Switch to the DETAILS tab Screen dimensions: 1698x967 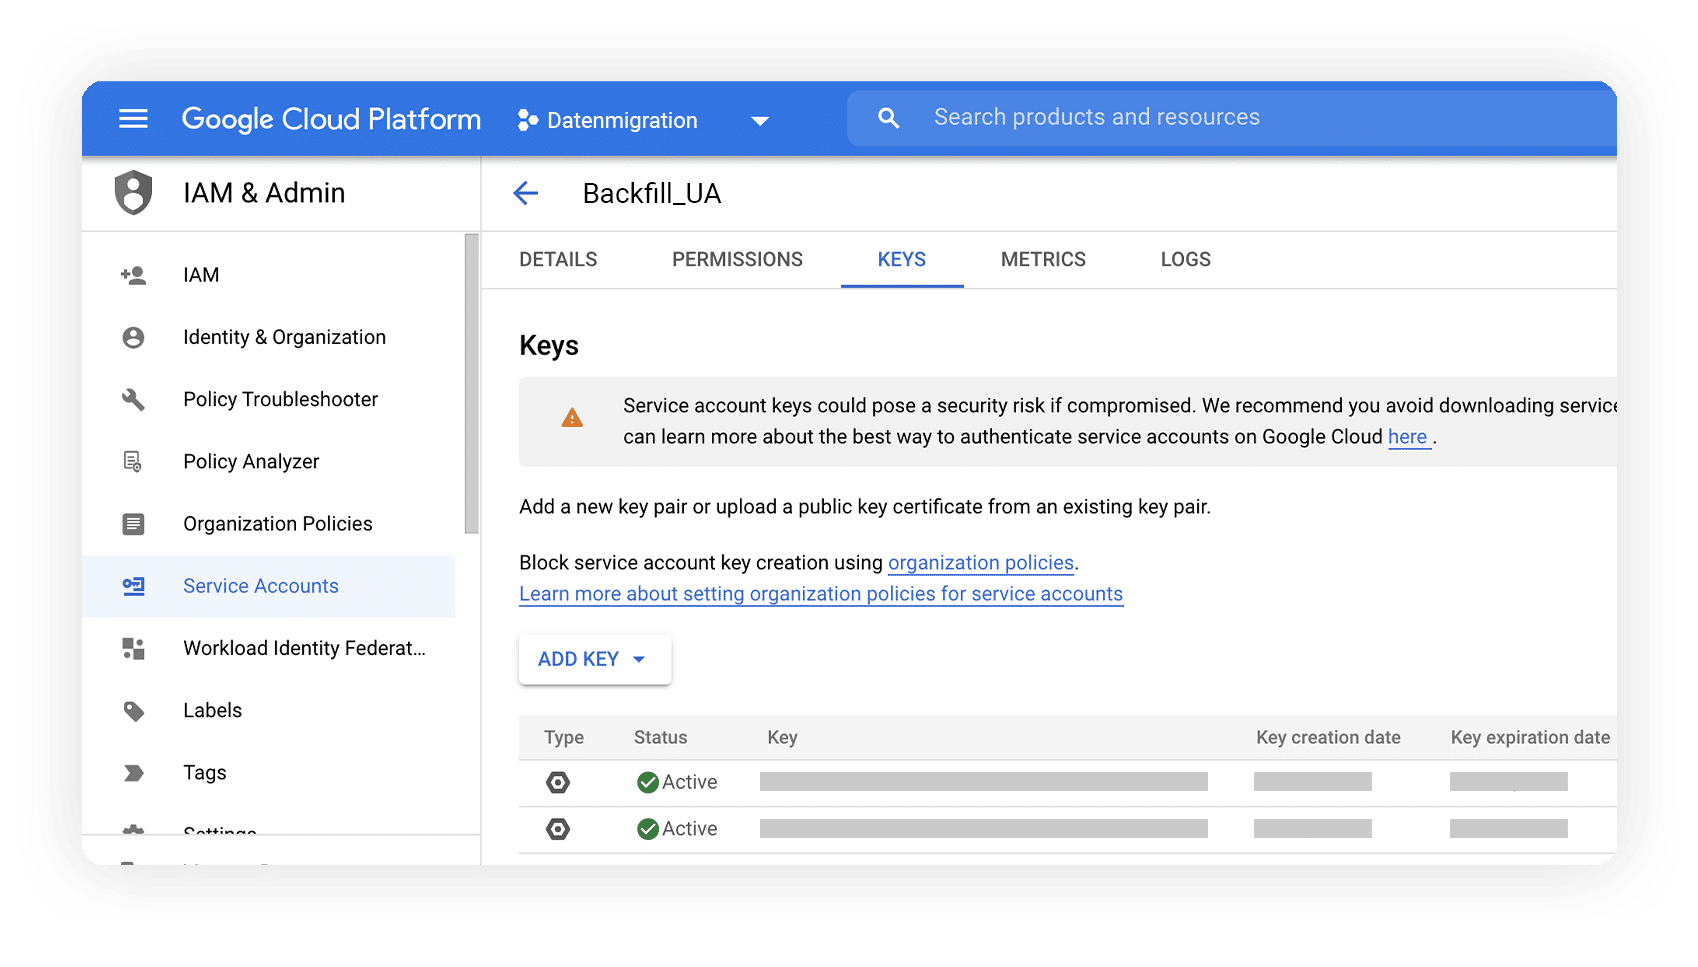(558, 260)
